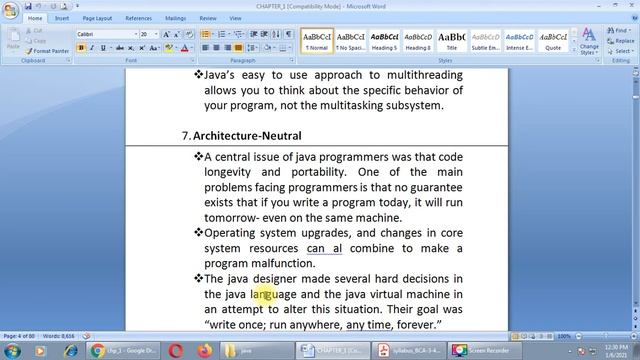
Task: Align text left
Action: click(x=205, y=48)
